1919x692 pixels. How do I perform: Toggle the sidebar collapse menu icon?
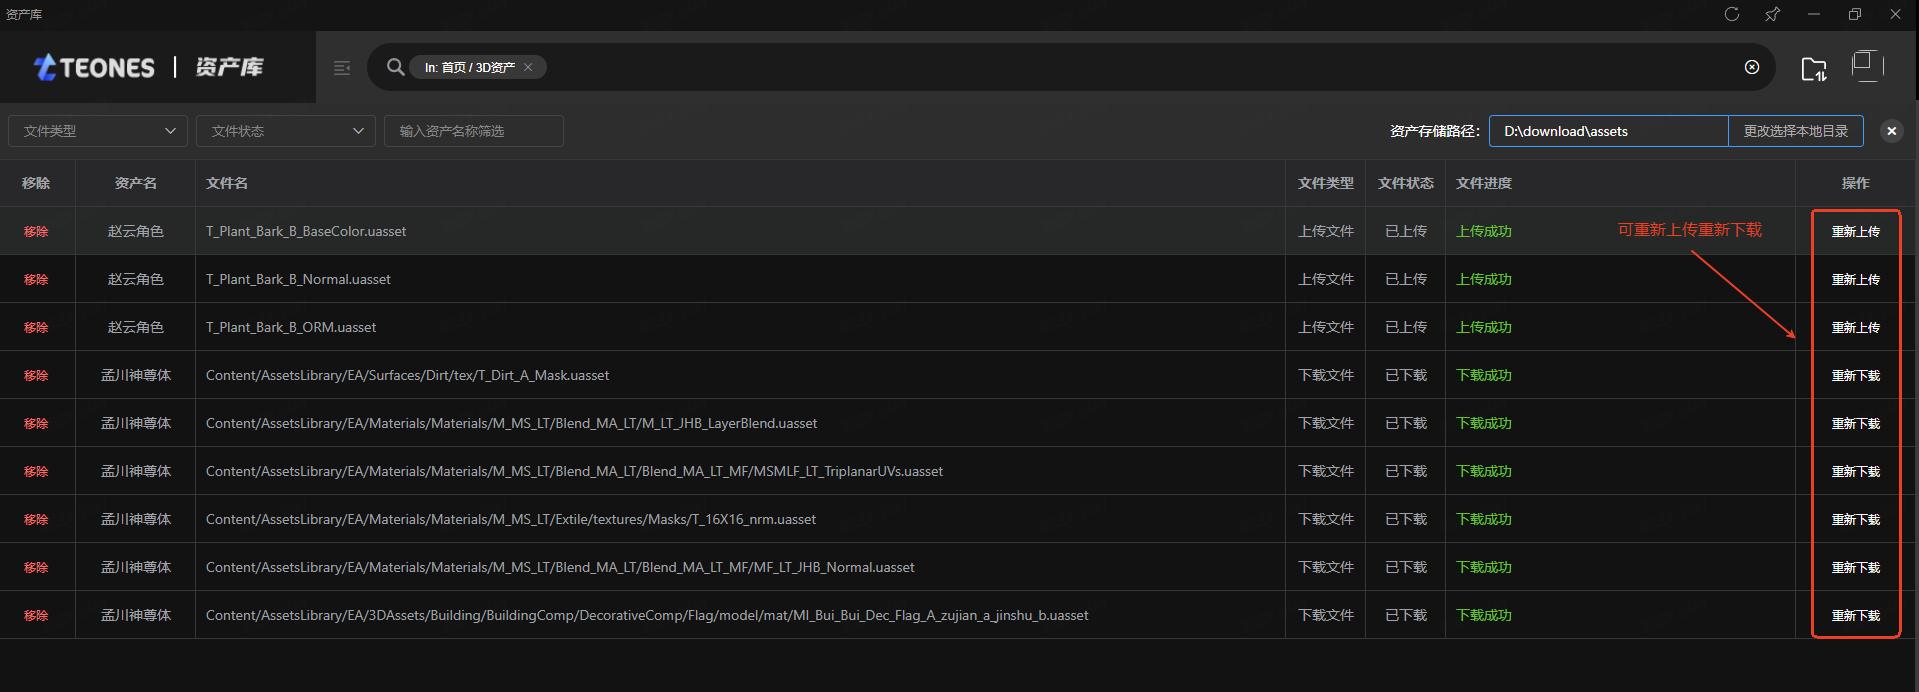(342, 68)
